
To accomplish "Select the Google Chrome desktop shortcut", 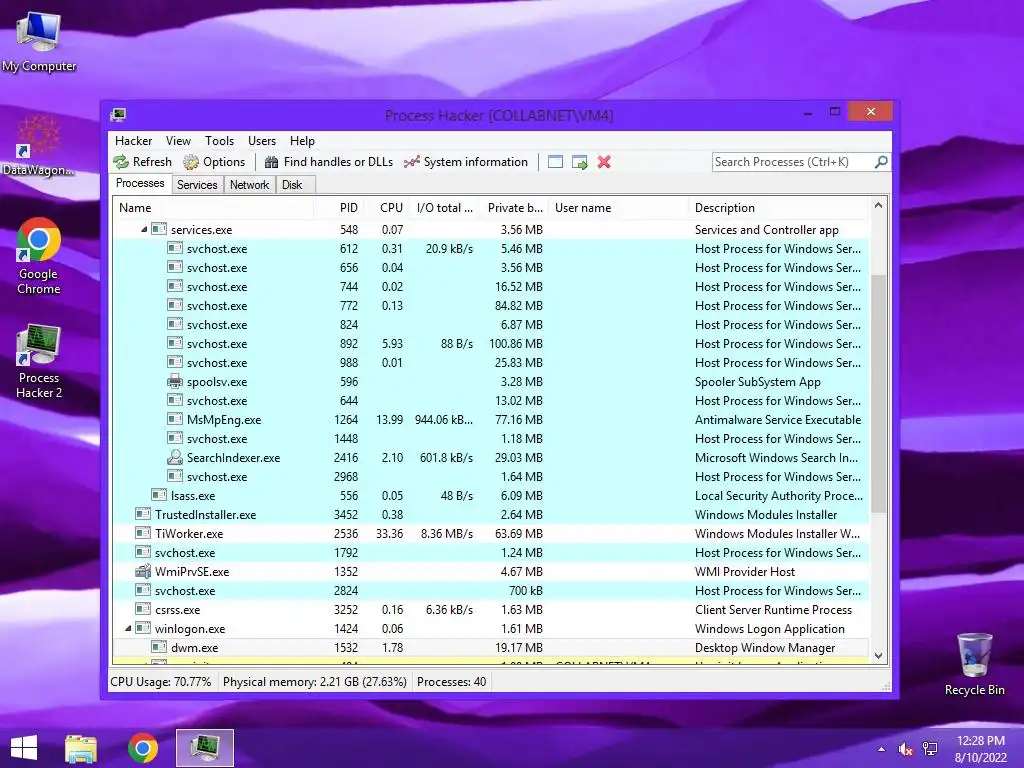I will tap(39, 256).
